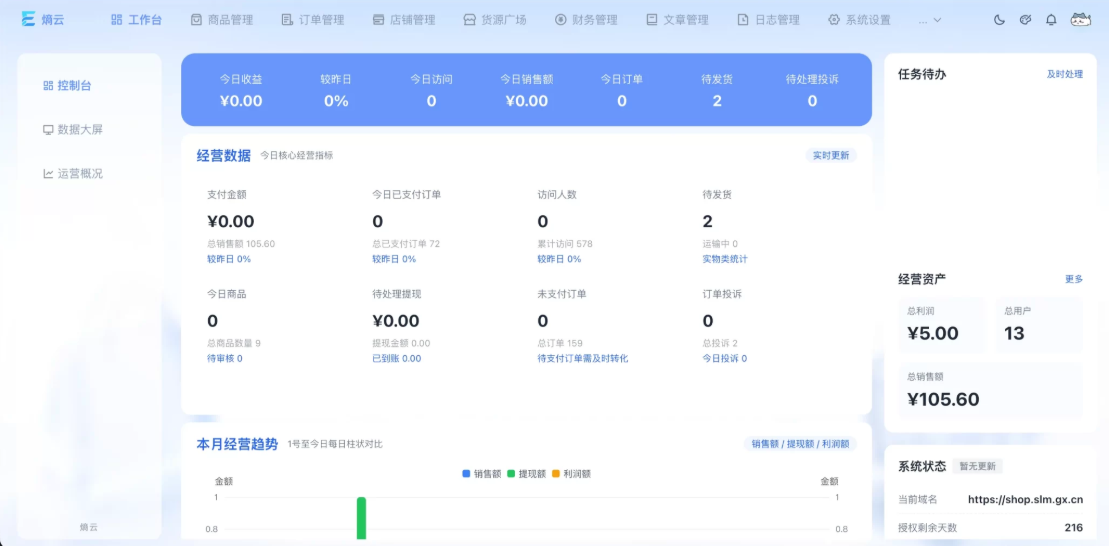Click the 总销售额 105.60 text under 支付金额

(x=241, y=244)
